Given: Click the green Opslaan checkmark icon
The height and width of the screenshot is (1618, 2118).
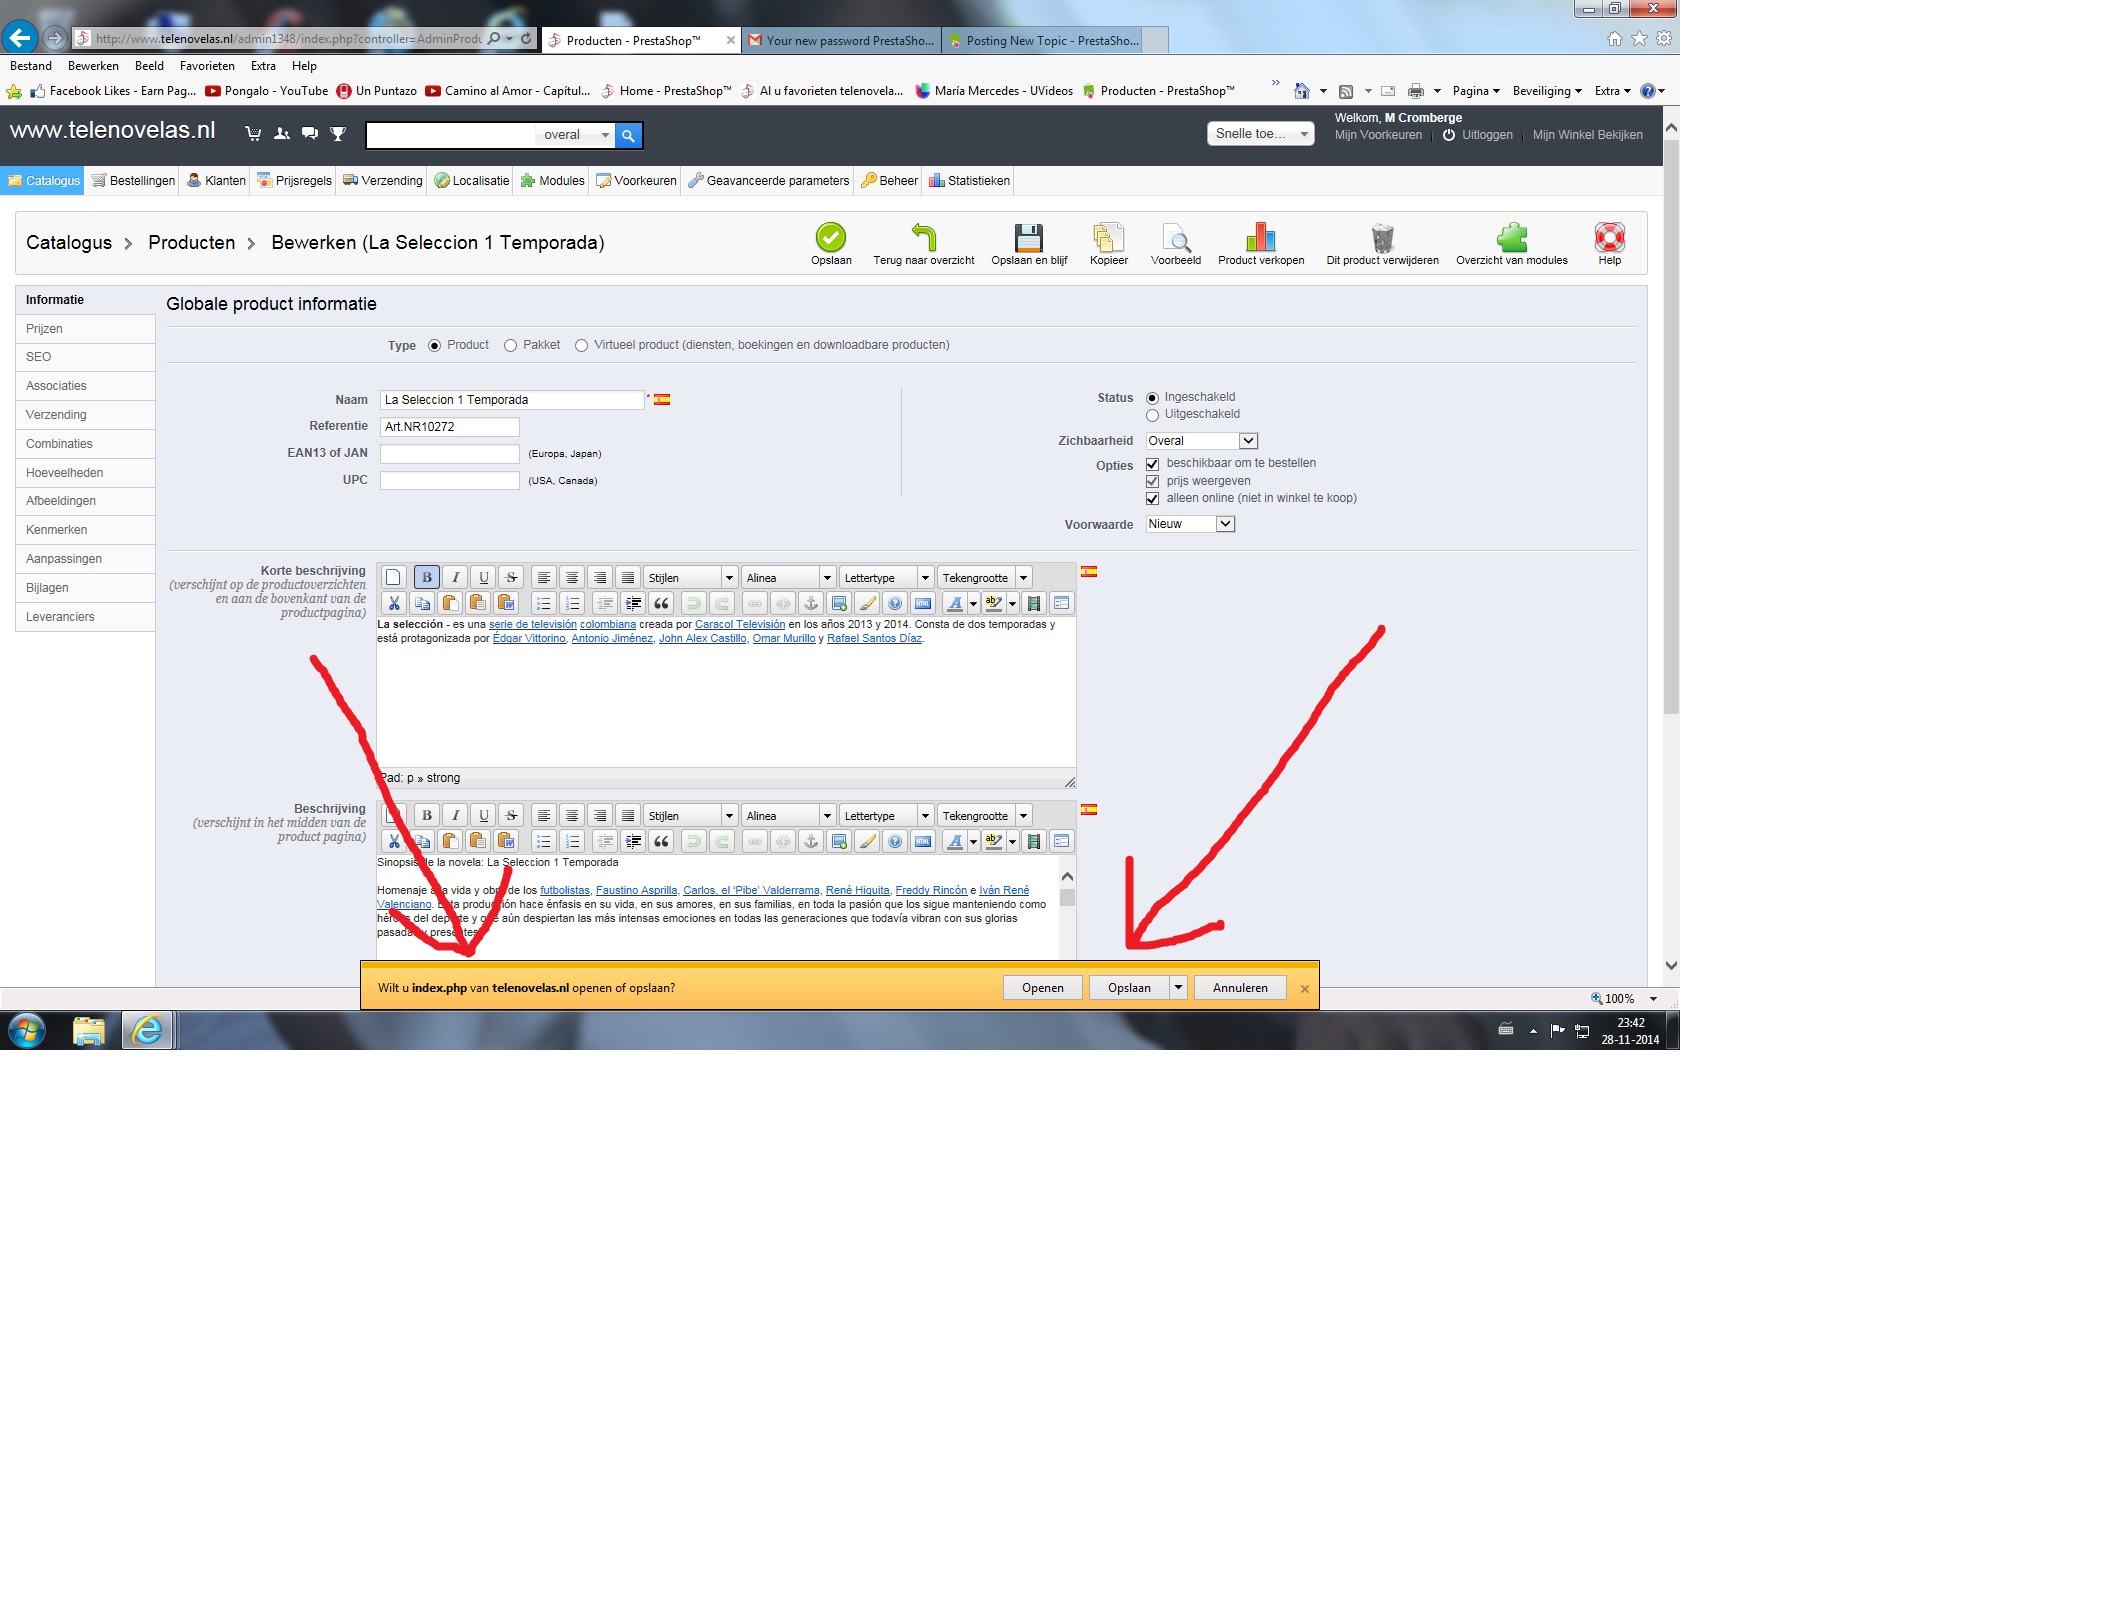Looking at the screenshot, I should 830,238.
